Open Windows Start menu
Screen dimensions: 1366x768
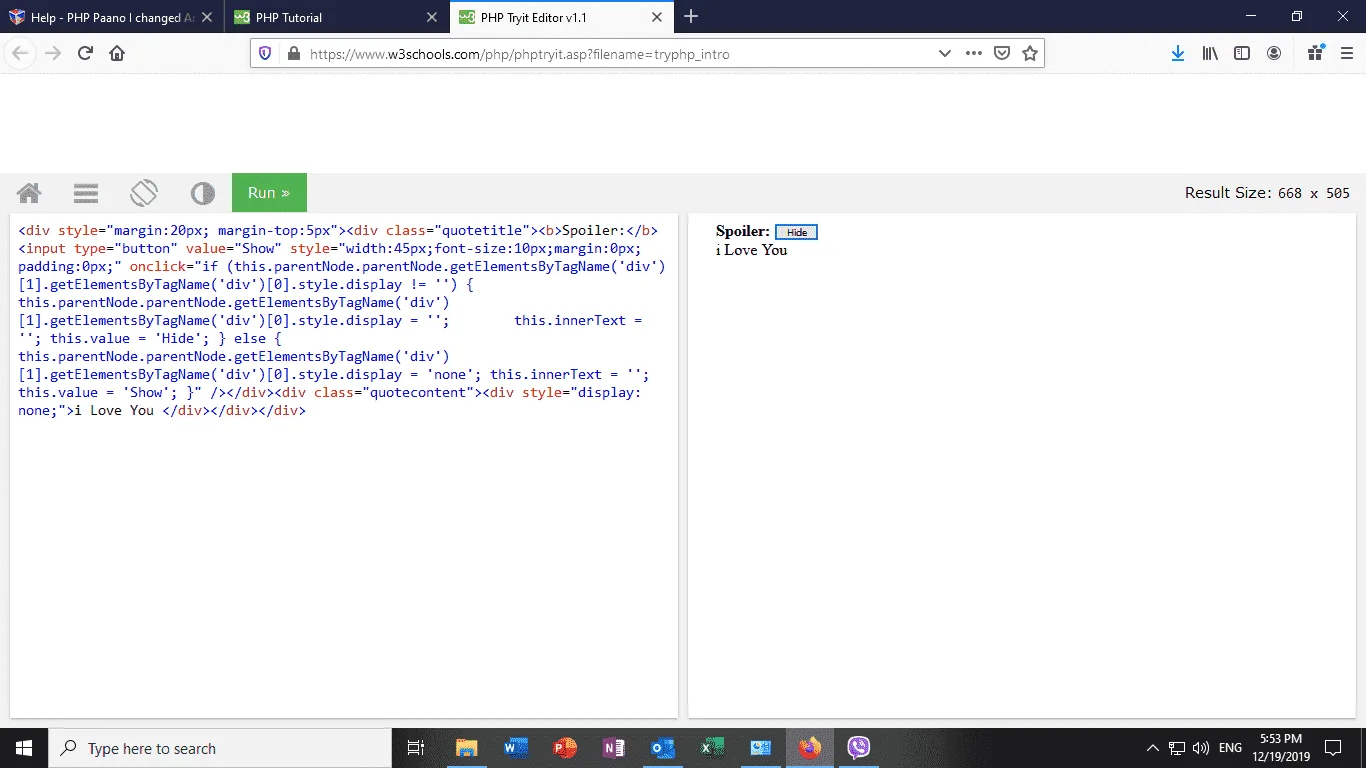click(x=24, y=748)
